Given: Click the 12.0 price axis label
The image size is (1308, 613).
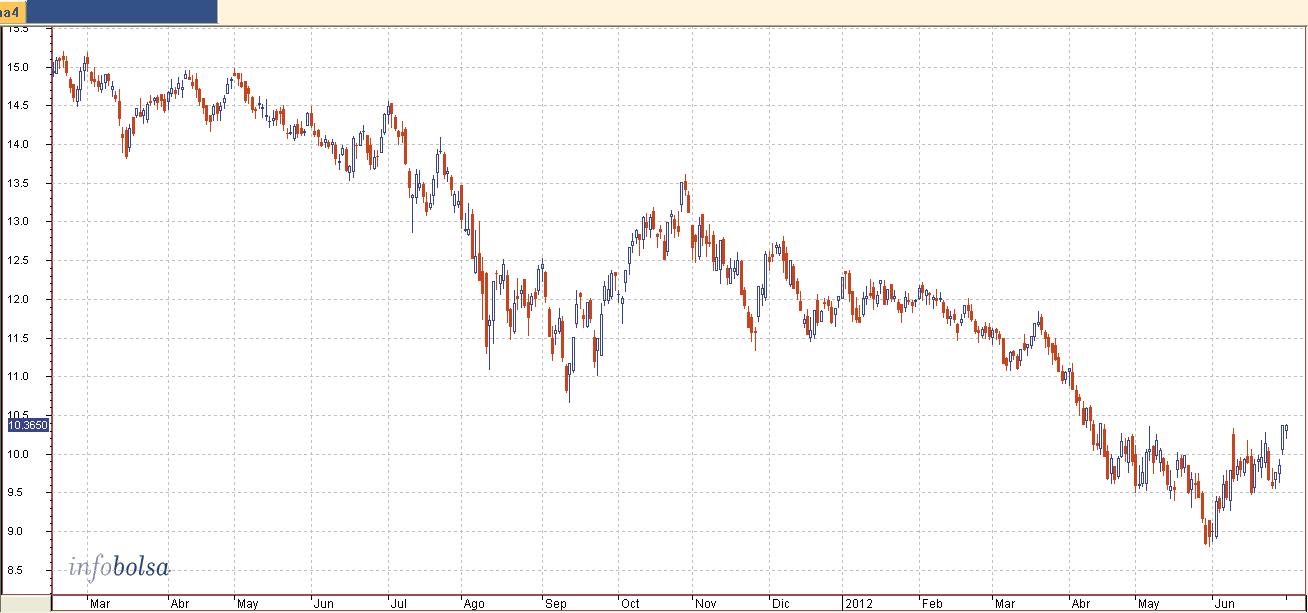Looking at the screenshot, I should pyautogui.click(x=17, y=299).
